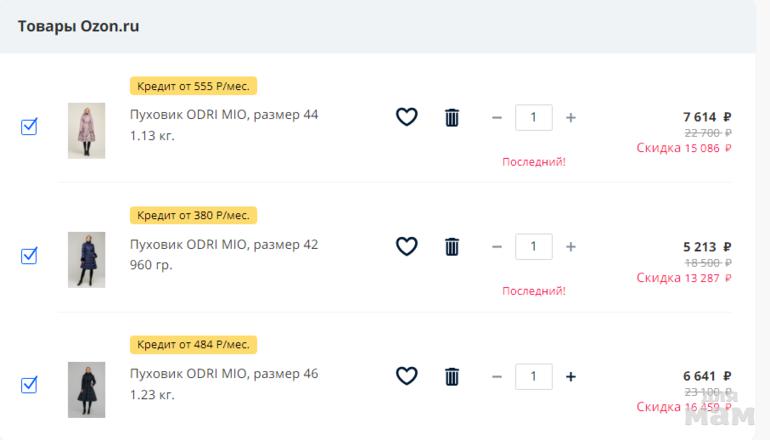This screenshot has height=440, width=770.
Task: Trash the size 46 ODRI MIO jacket
Action: click(452, 376)
